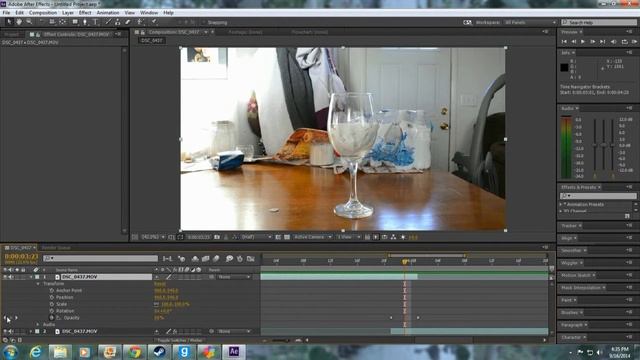Mute audio speaker of layer 1

[11, 277]
